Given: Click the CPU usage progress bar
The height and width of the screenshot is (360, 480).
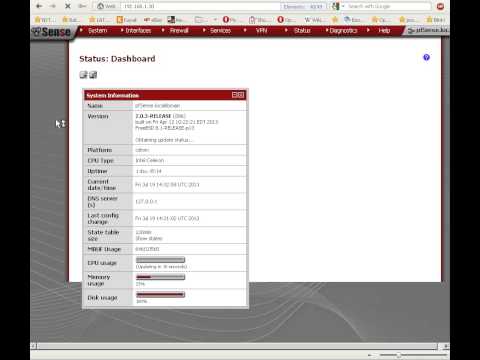Looking at the screenshot, I should (160, 260).
